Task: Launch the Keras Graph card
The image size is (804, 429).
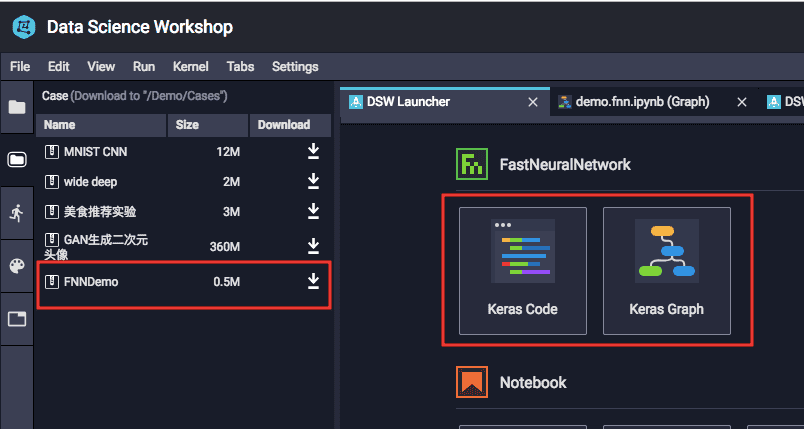Action: (667, 271)
